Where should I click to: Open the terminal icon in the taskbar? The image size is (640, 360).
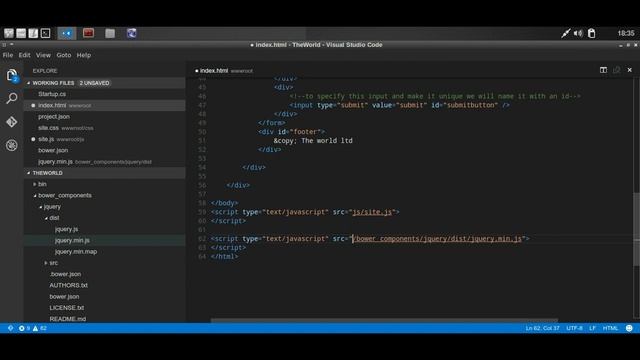46,33
